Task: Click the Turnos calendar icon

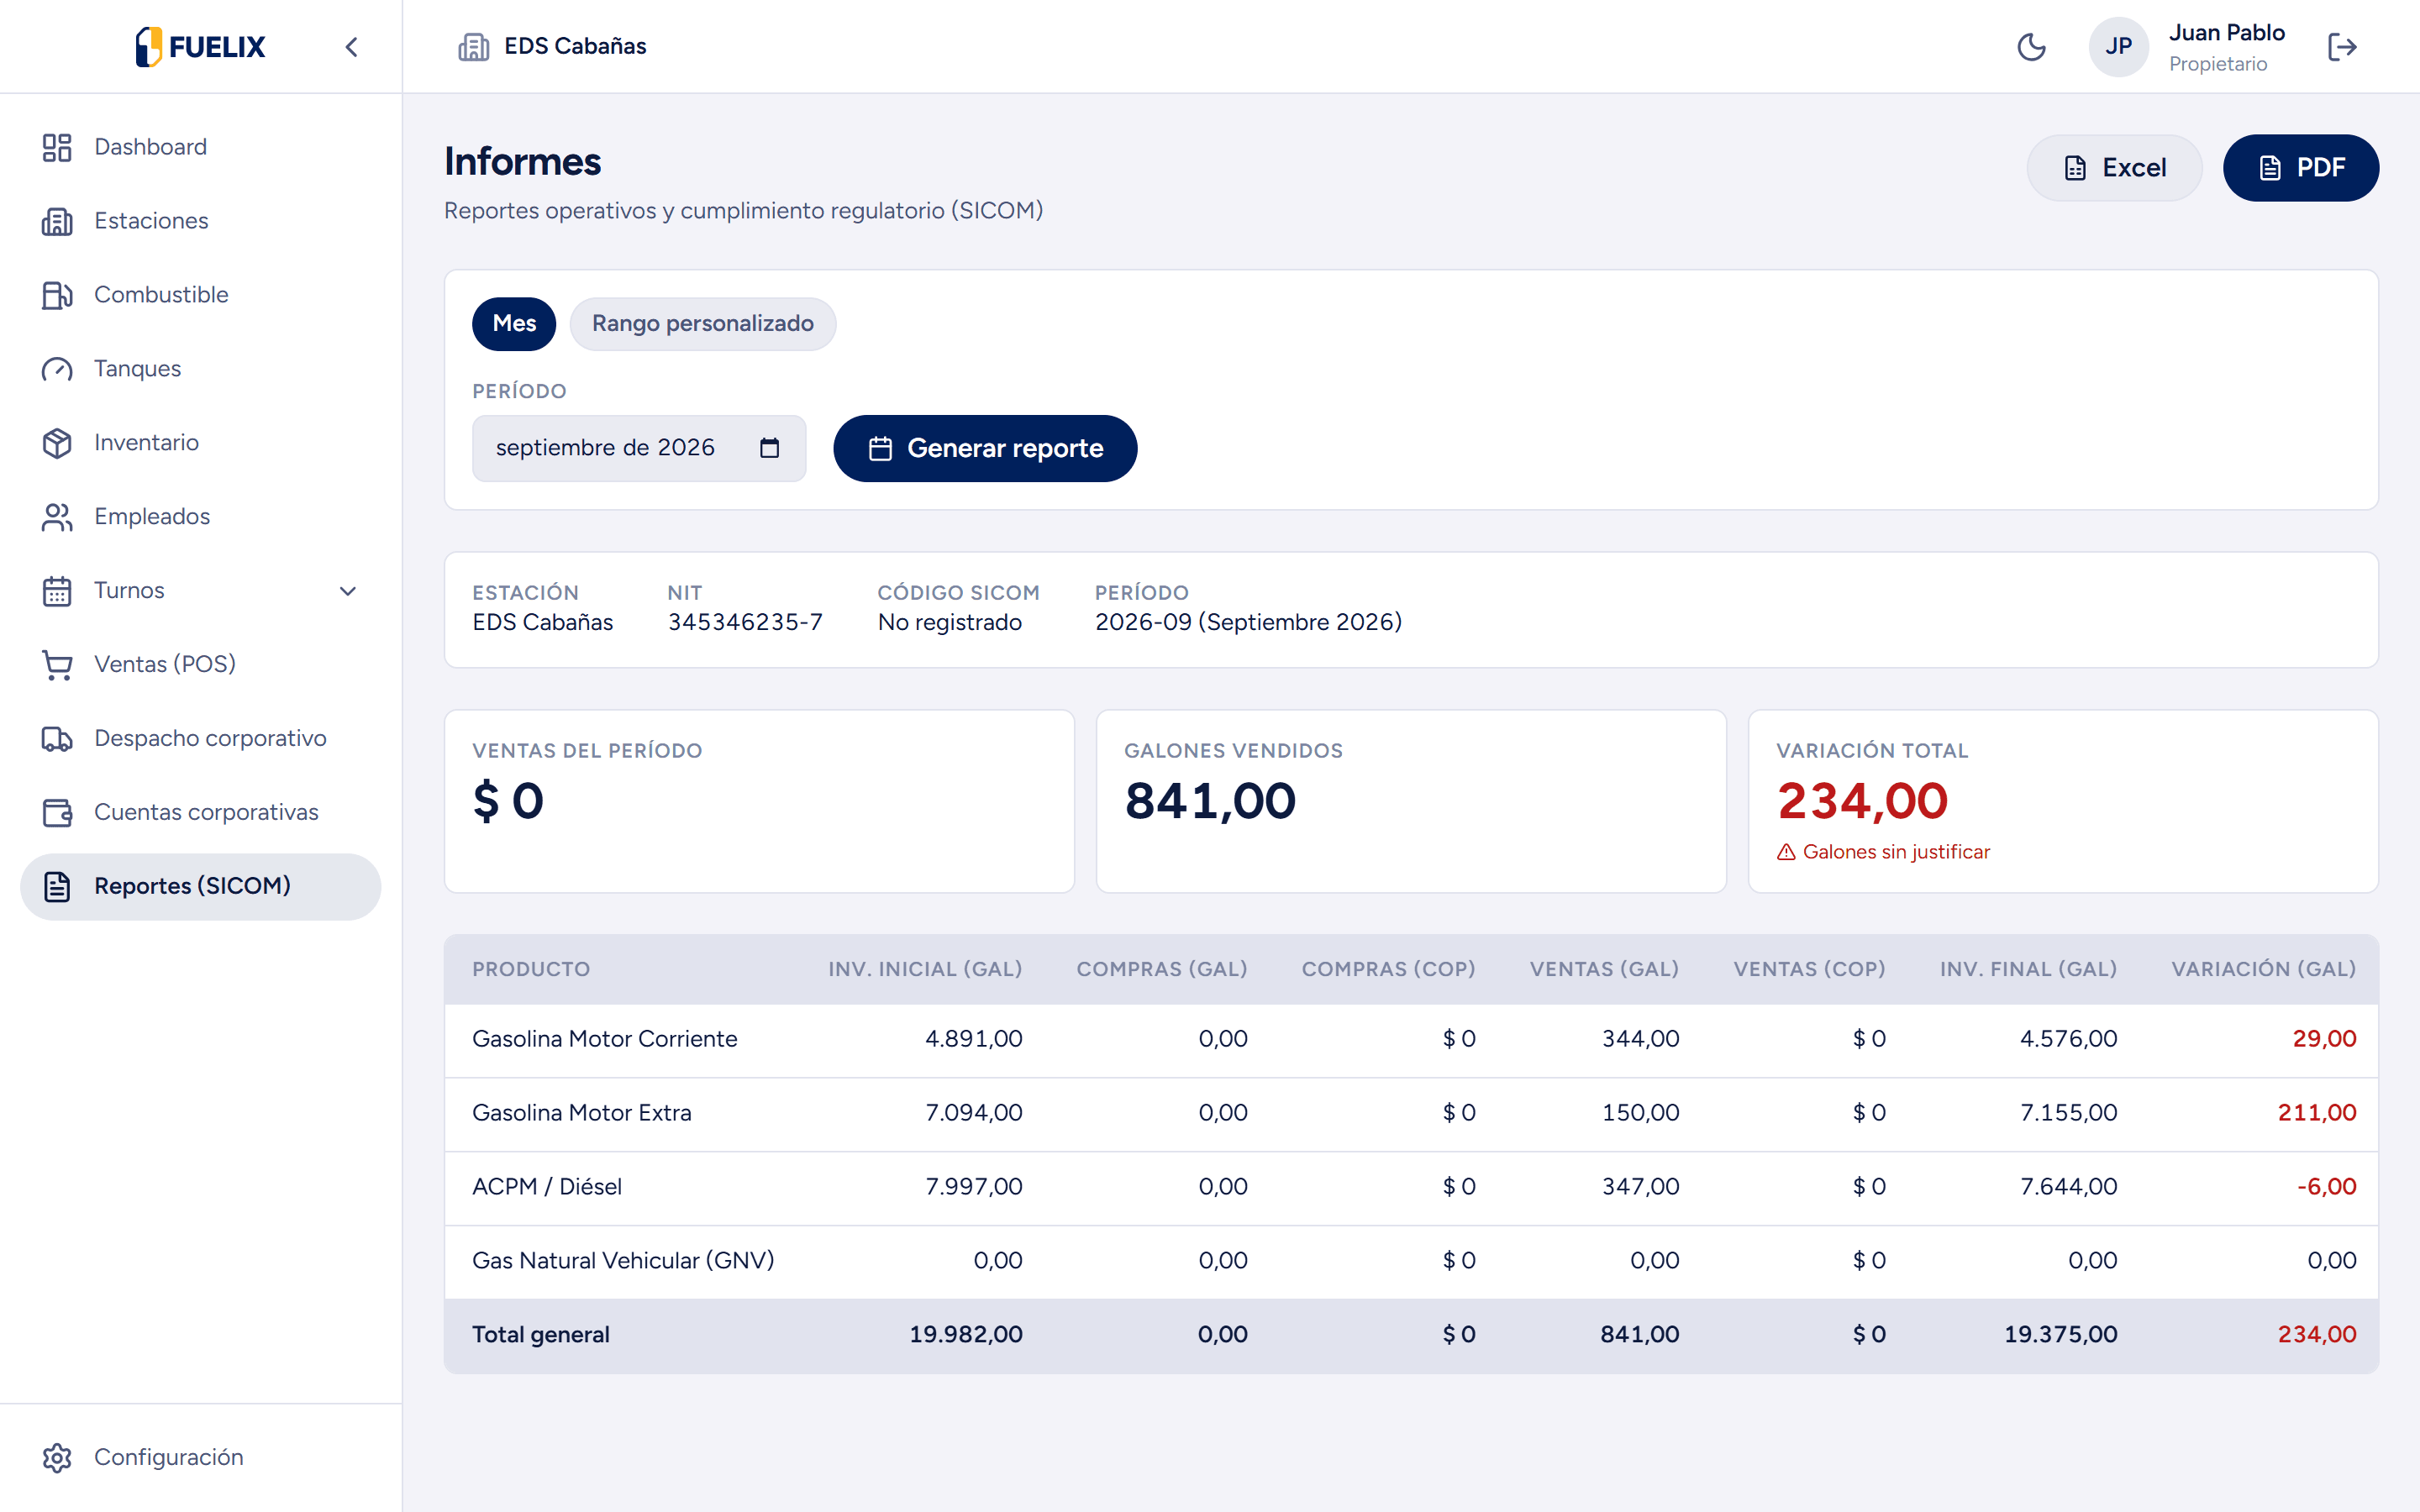Action: (x=57, y=591)
